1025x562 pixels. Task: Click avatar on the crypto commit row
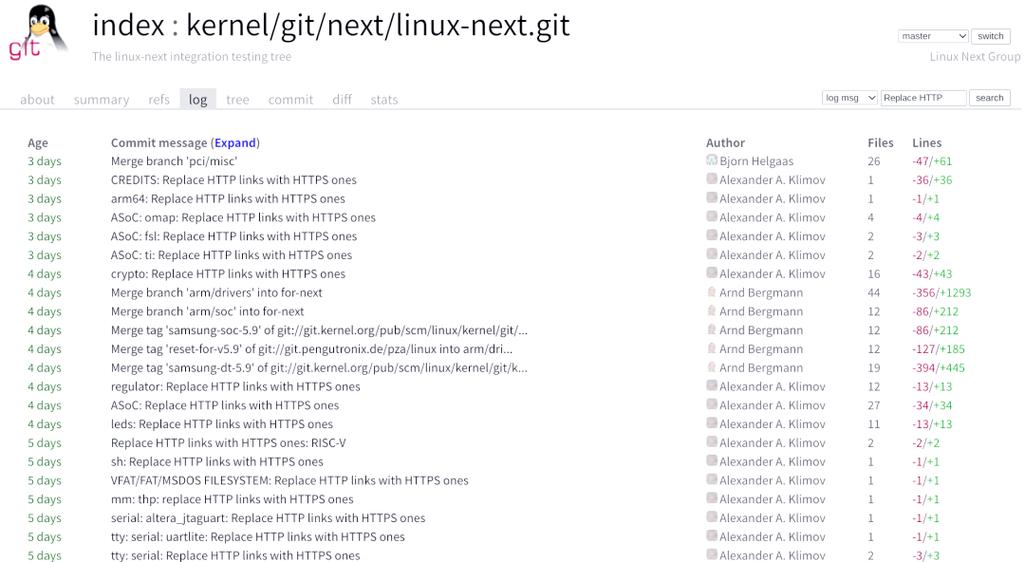pos(712,273)
